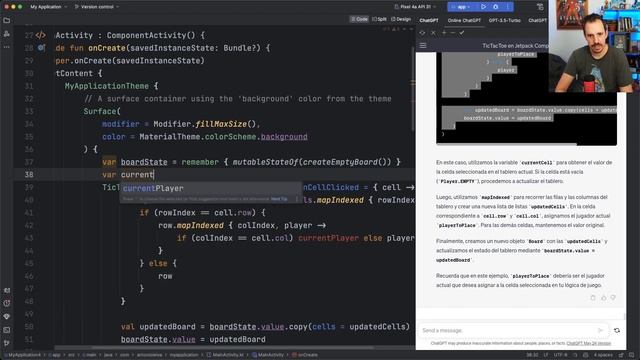Open the Resource Manager sidebar icon
The image size is (640, 360).
(7, 34)
